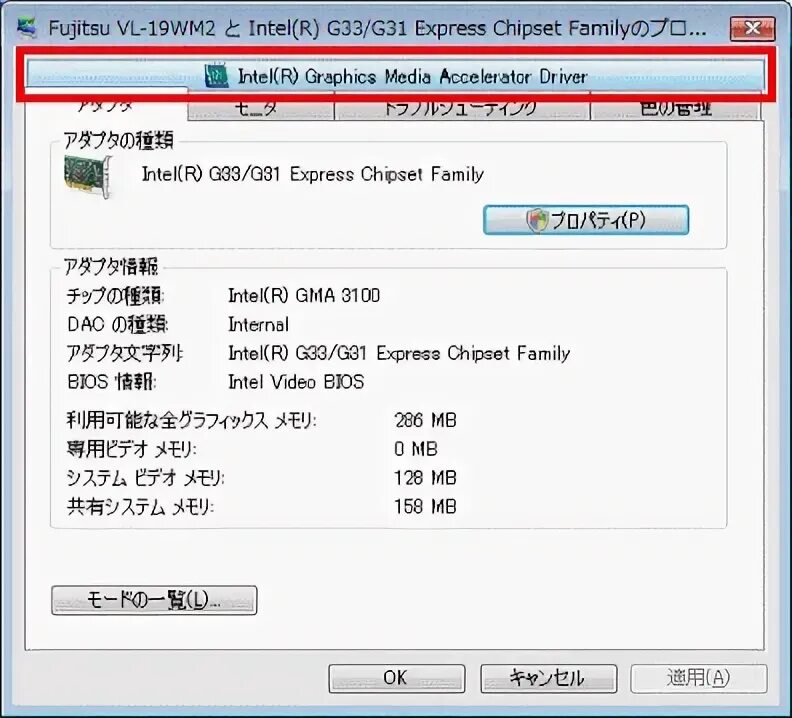
Task: Click the 共有システム メモリ label
Action: pyautogui.click(x=140, y=506)
